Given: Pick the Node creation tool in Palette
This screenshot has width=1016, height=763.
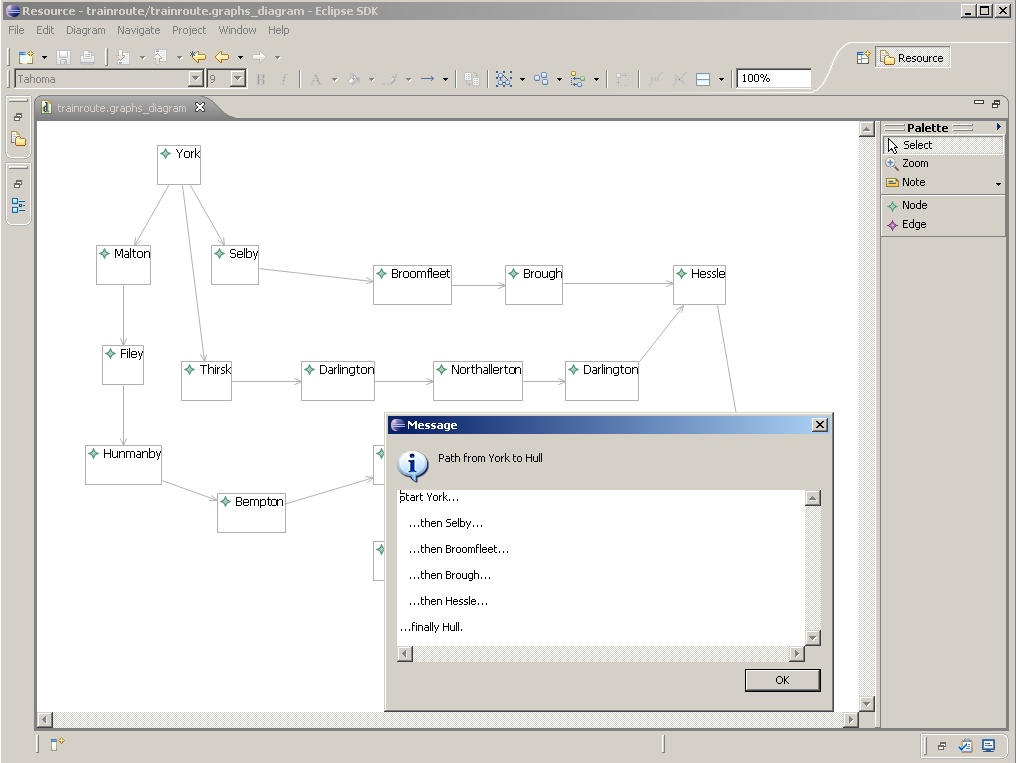Looking at the screenshot, I should coord(943,205).
